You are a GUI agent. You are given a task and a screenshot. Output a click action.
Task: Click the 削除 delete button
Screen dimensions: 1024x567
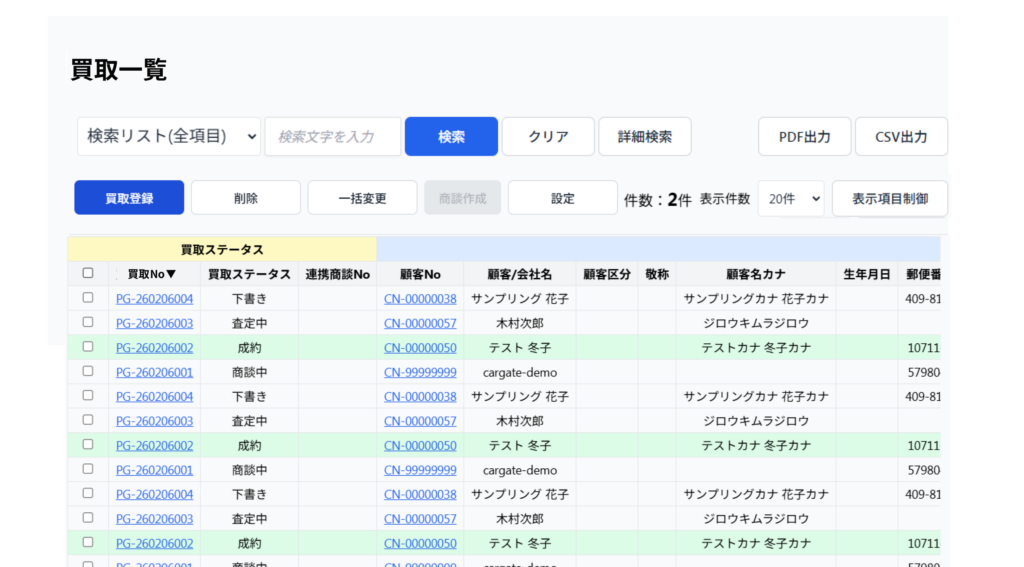click(245, 198)
